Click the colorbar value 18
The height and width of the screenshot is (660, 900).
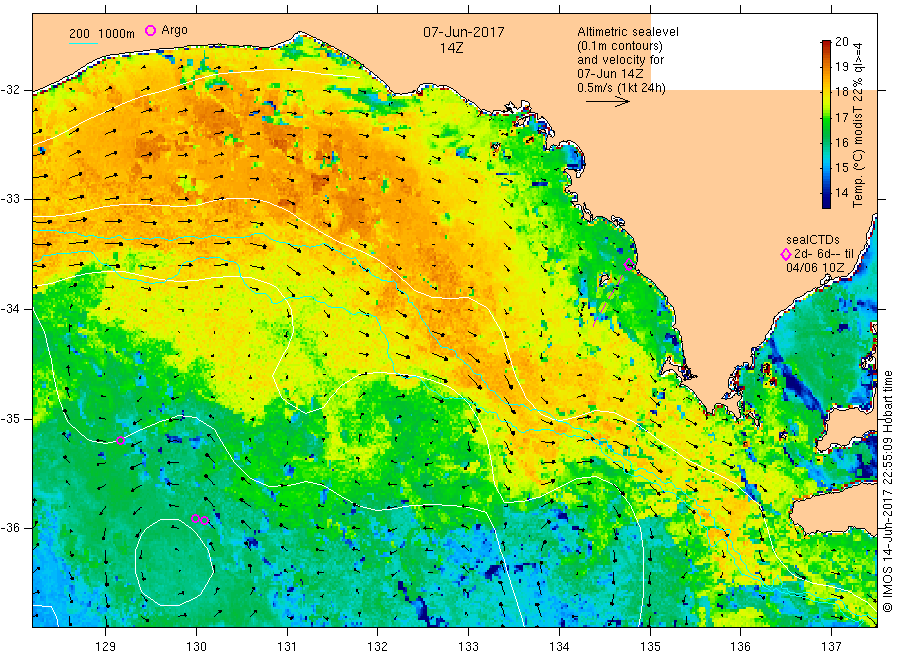click(841, 92)
